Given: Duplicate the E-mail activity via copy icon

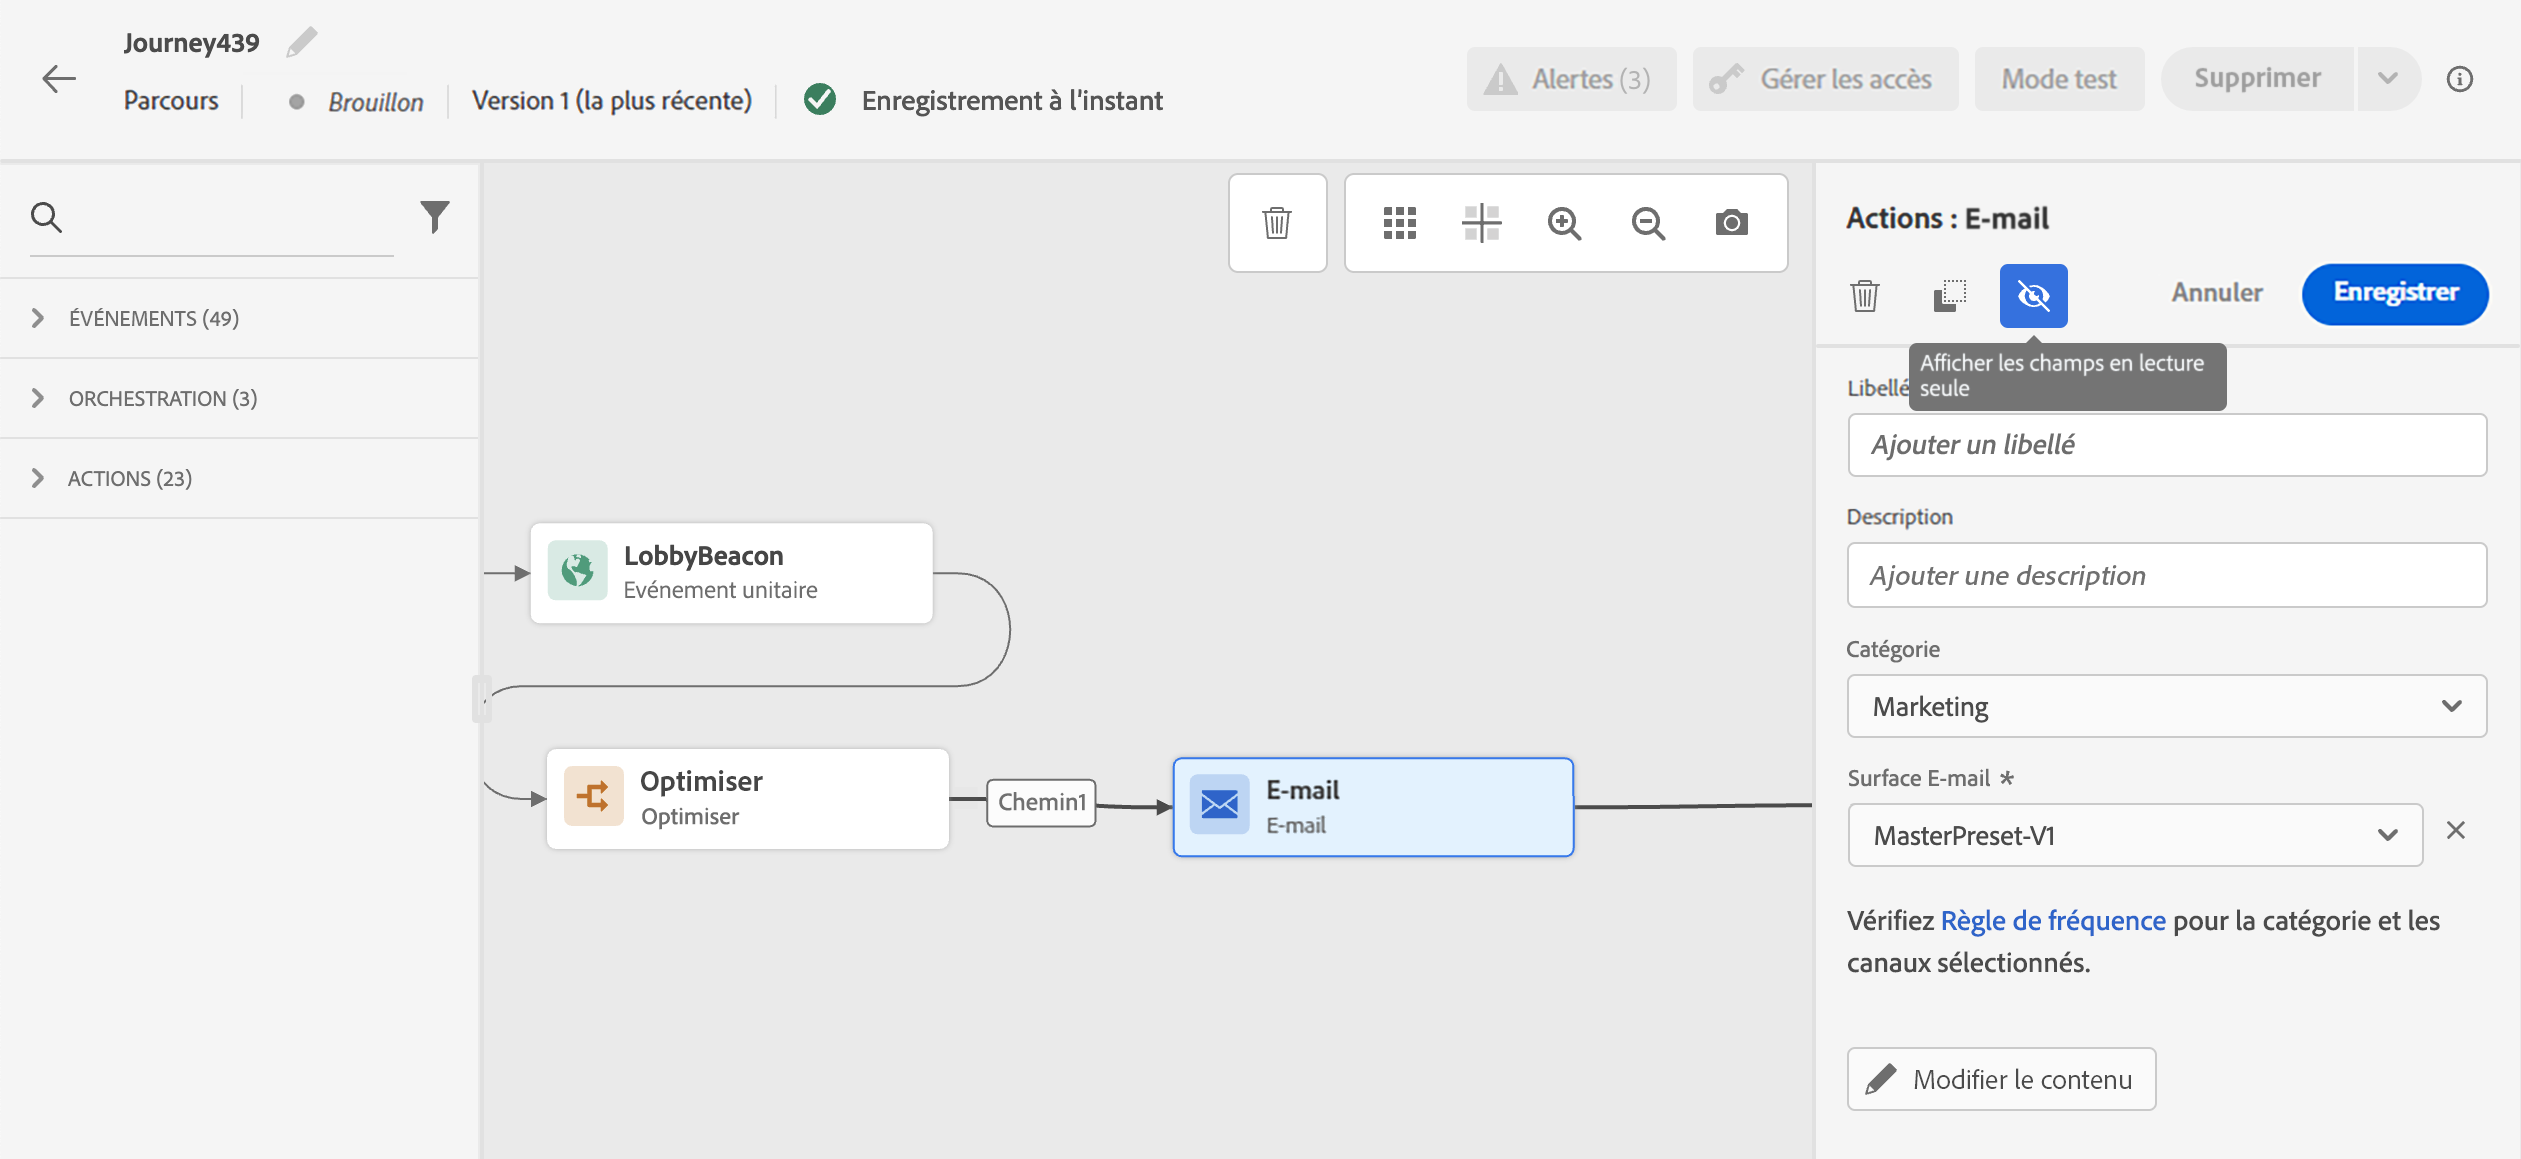Looking at the screenshot, I should coord(1949,296).
